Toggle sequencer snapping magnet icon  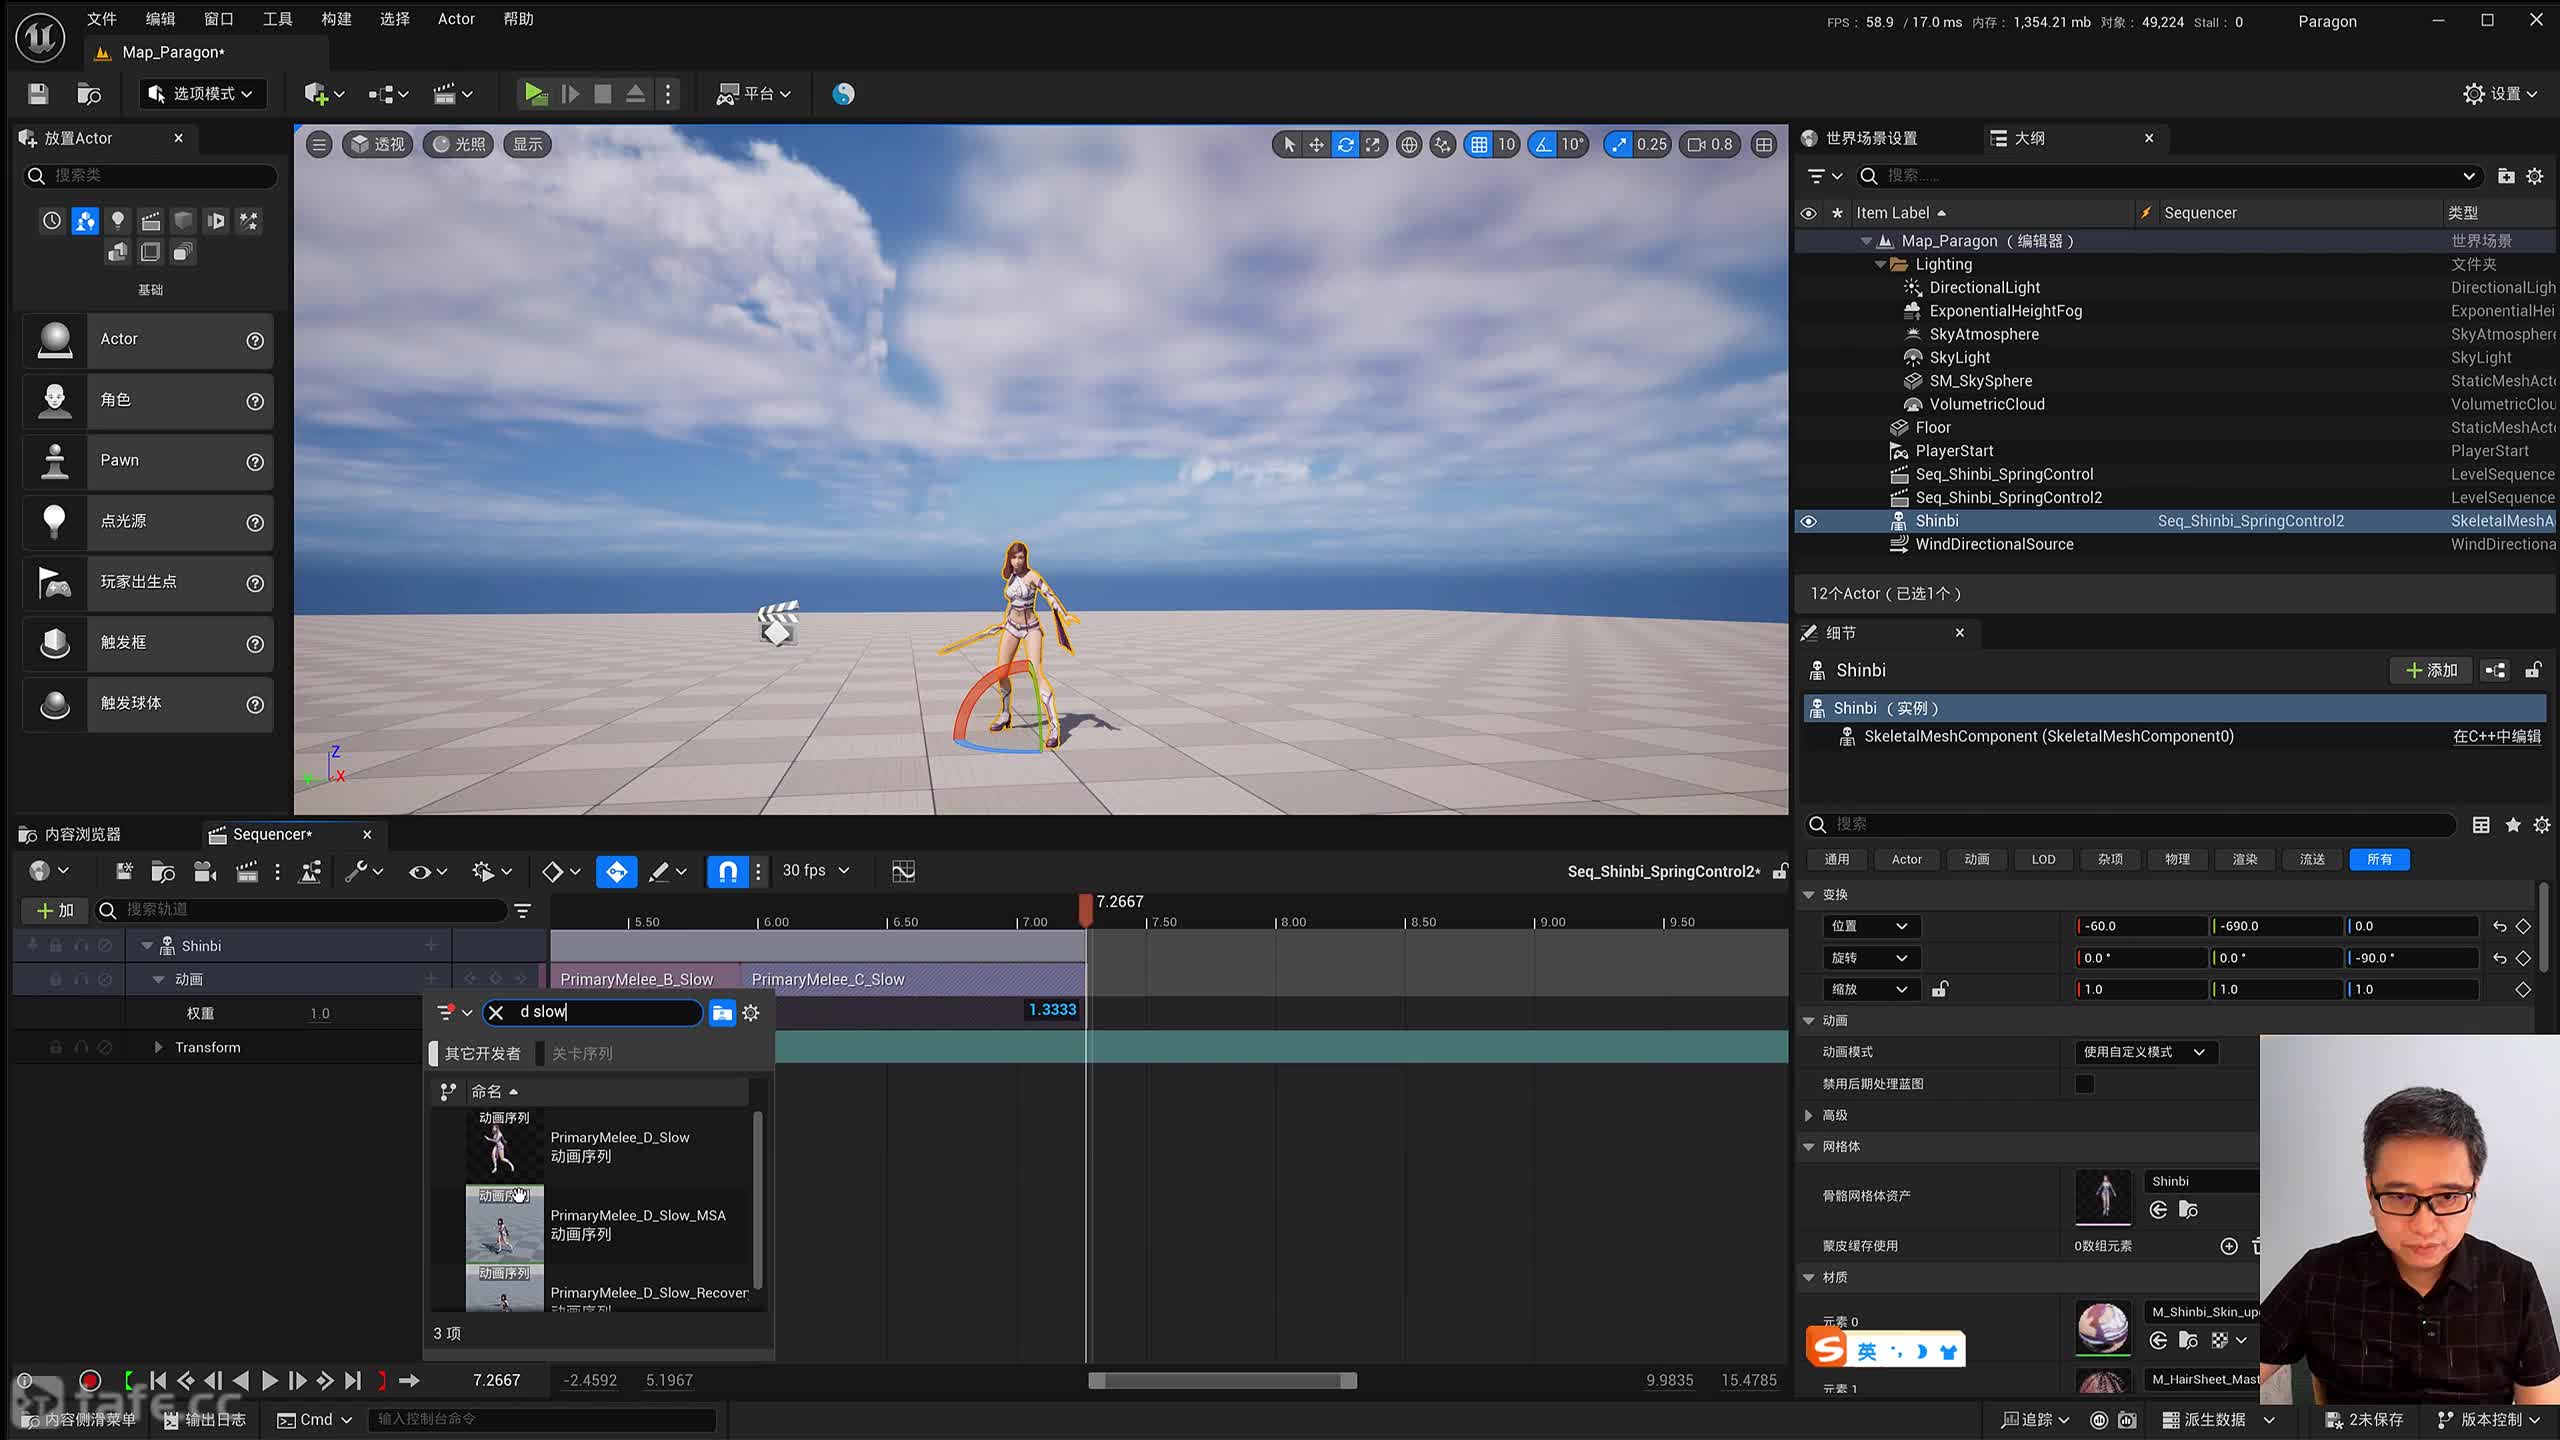(x=728, y=872)
